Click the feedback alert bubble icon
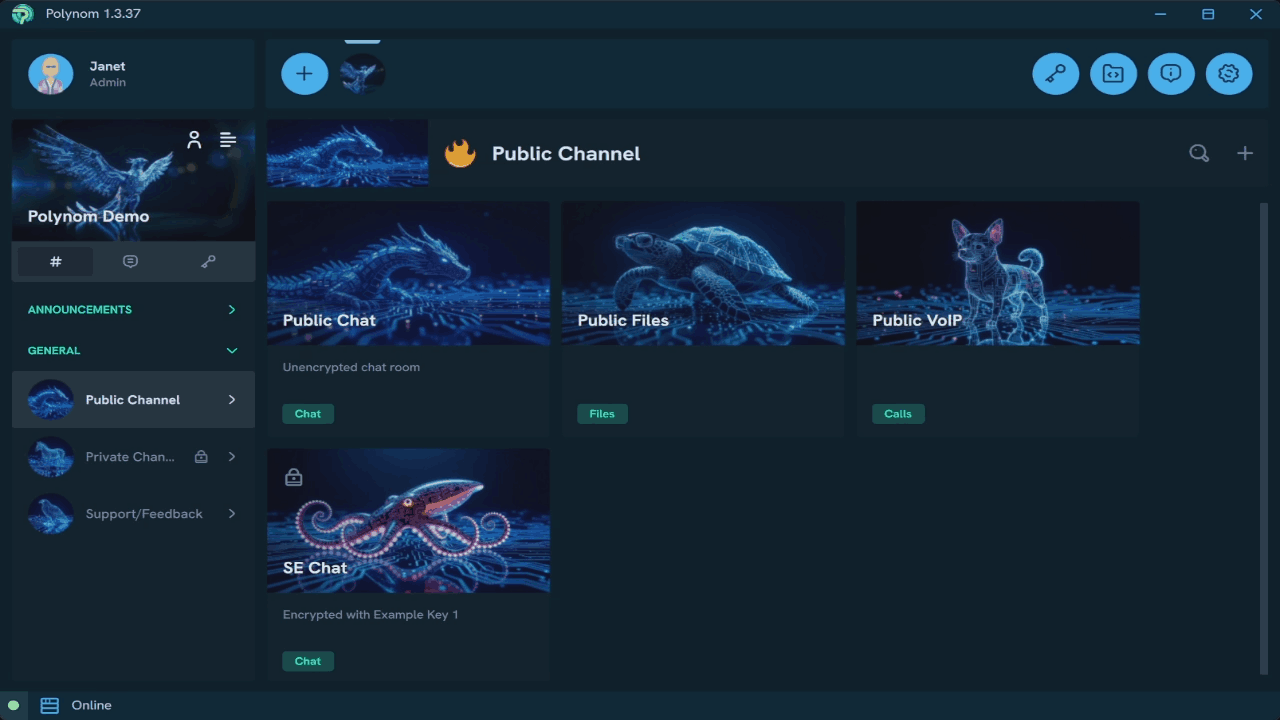This screenshot has width=1280, height=720. (x=1171, y=74)
